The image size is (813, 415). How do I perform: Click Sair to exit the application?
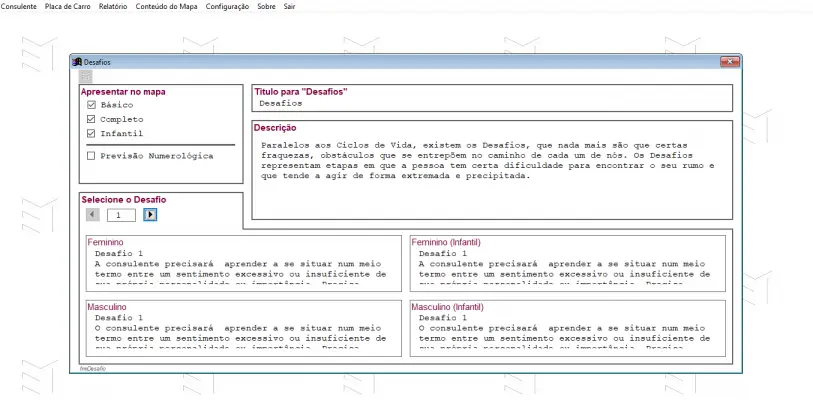point(290,6)
